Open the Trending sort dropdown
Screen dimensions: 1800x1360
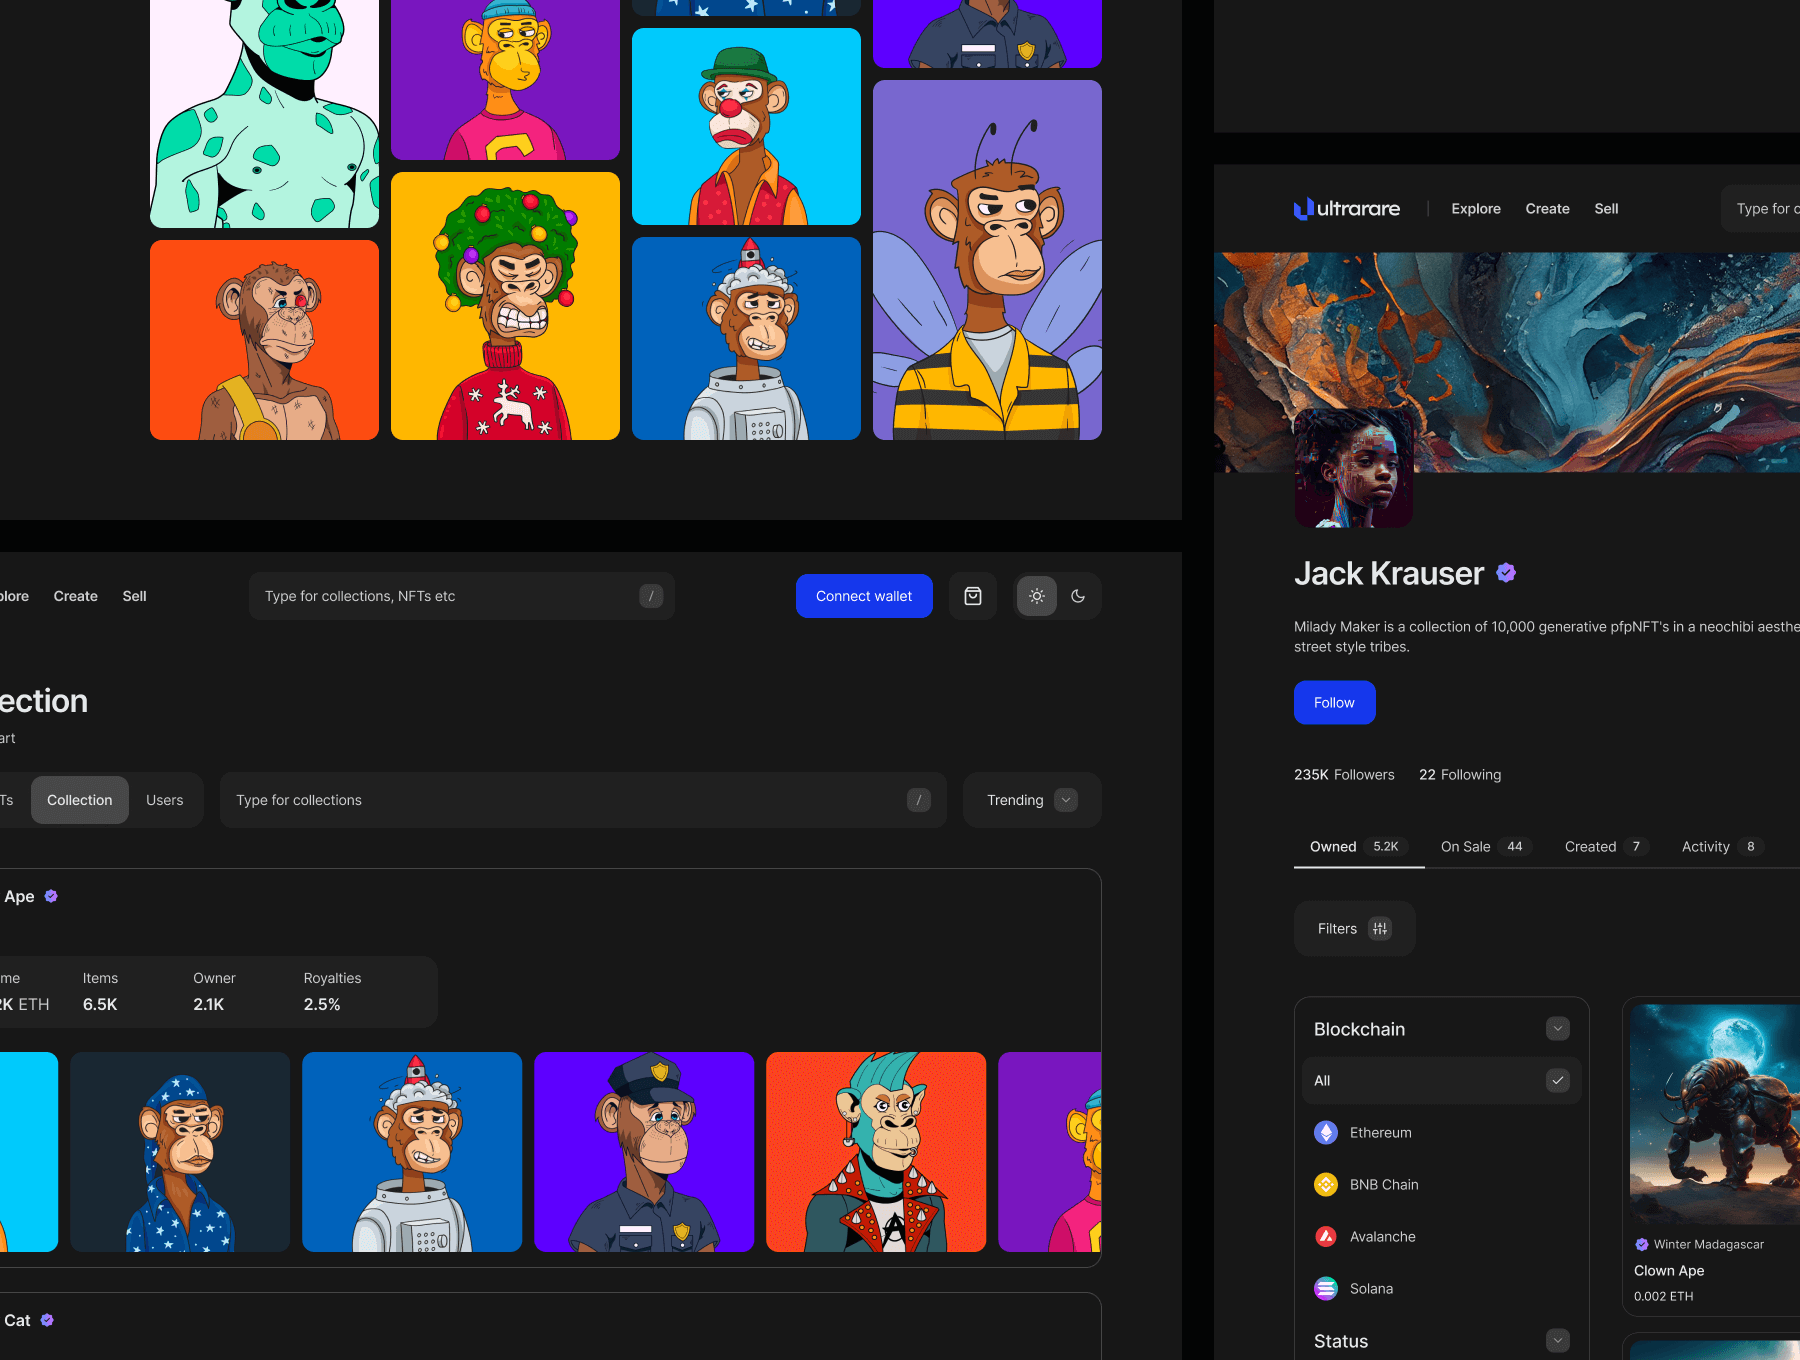1031,800
